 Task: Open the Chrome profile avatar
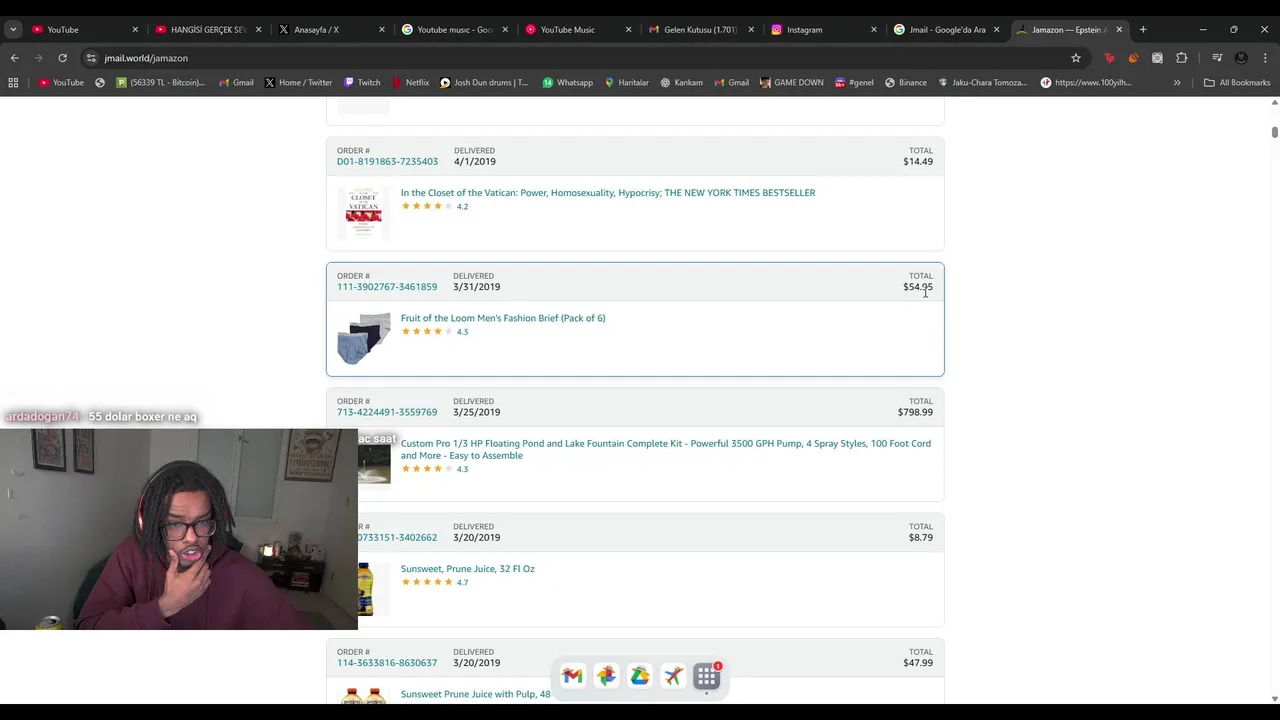click(1241, 58)
